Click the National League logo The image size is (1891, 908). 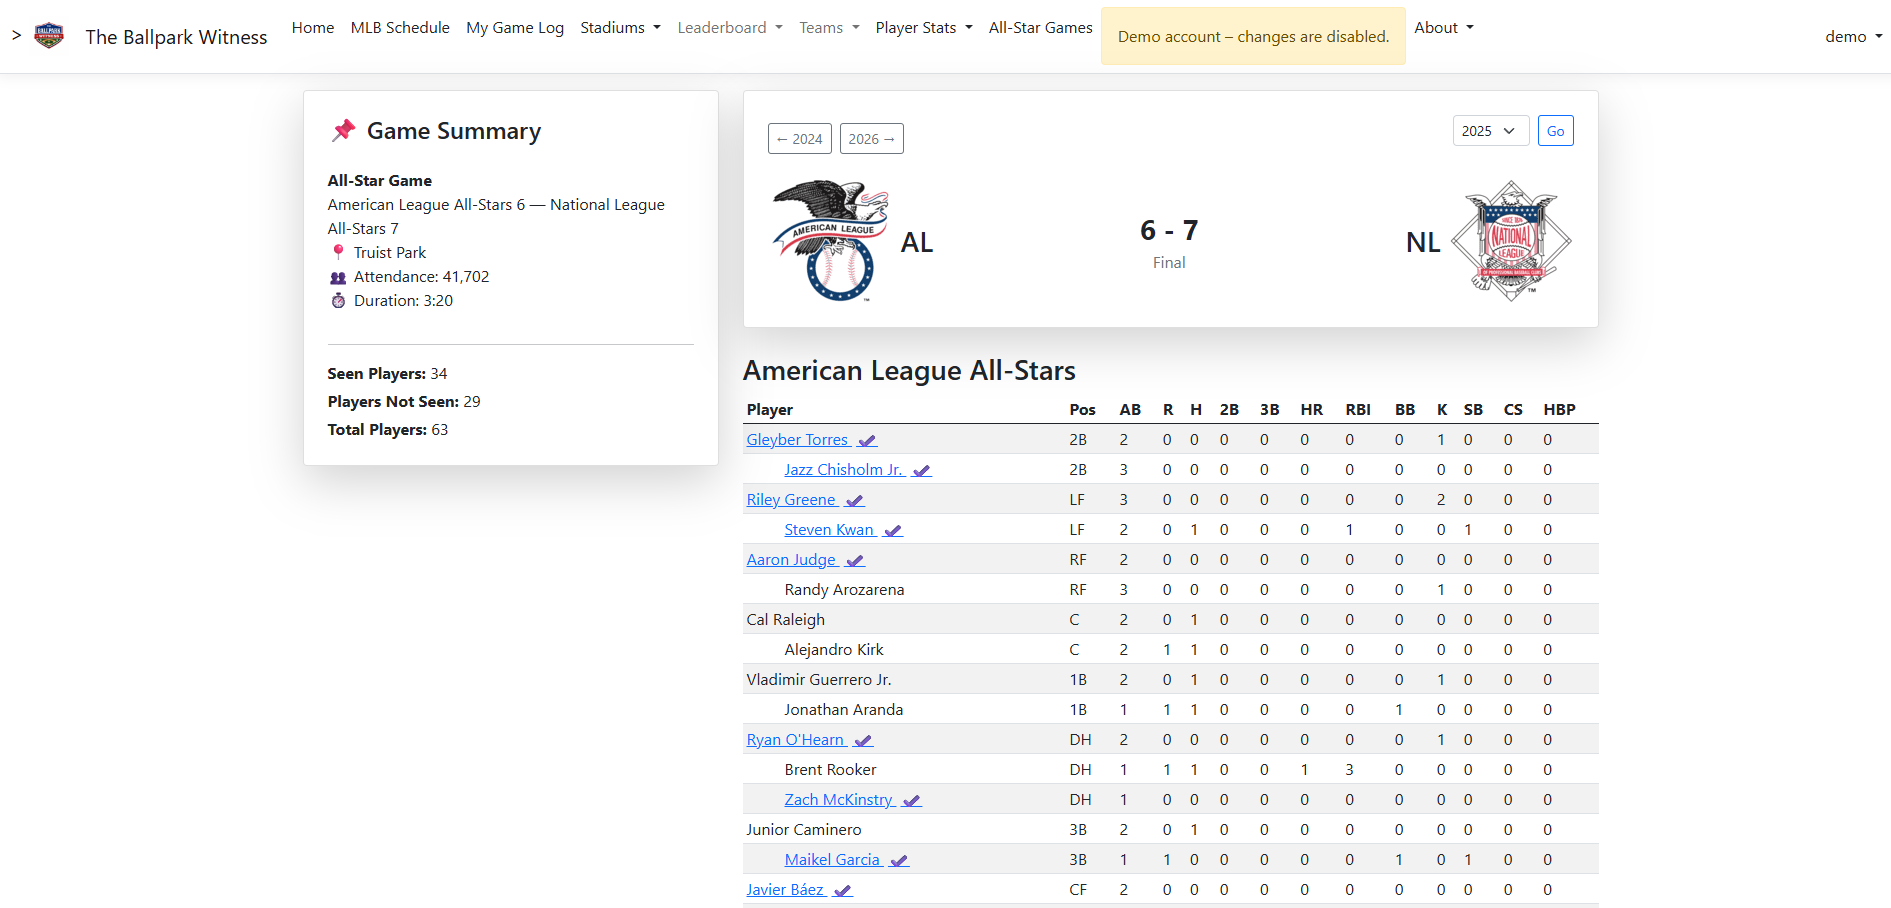1511,241
